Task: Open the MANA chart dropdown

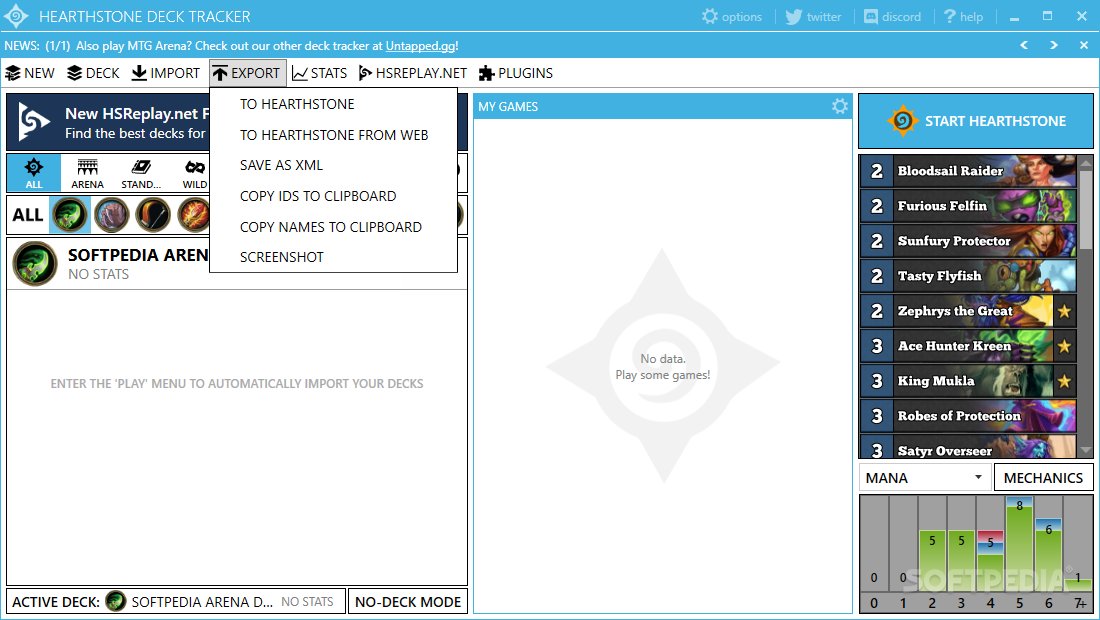Action: pos(925,478)
